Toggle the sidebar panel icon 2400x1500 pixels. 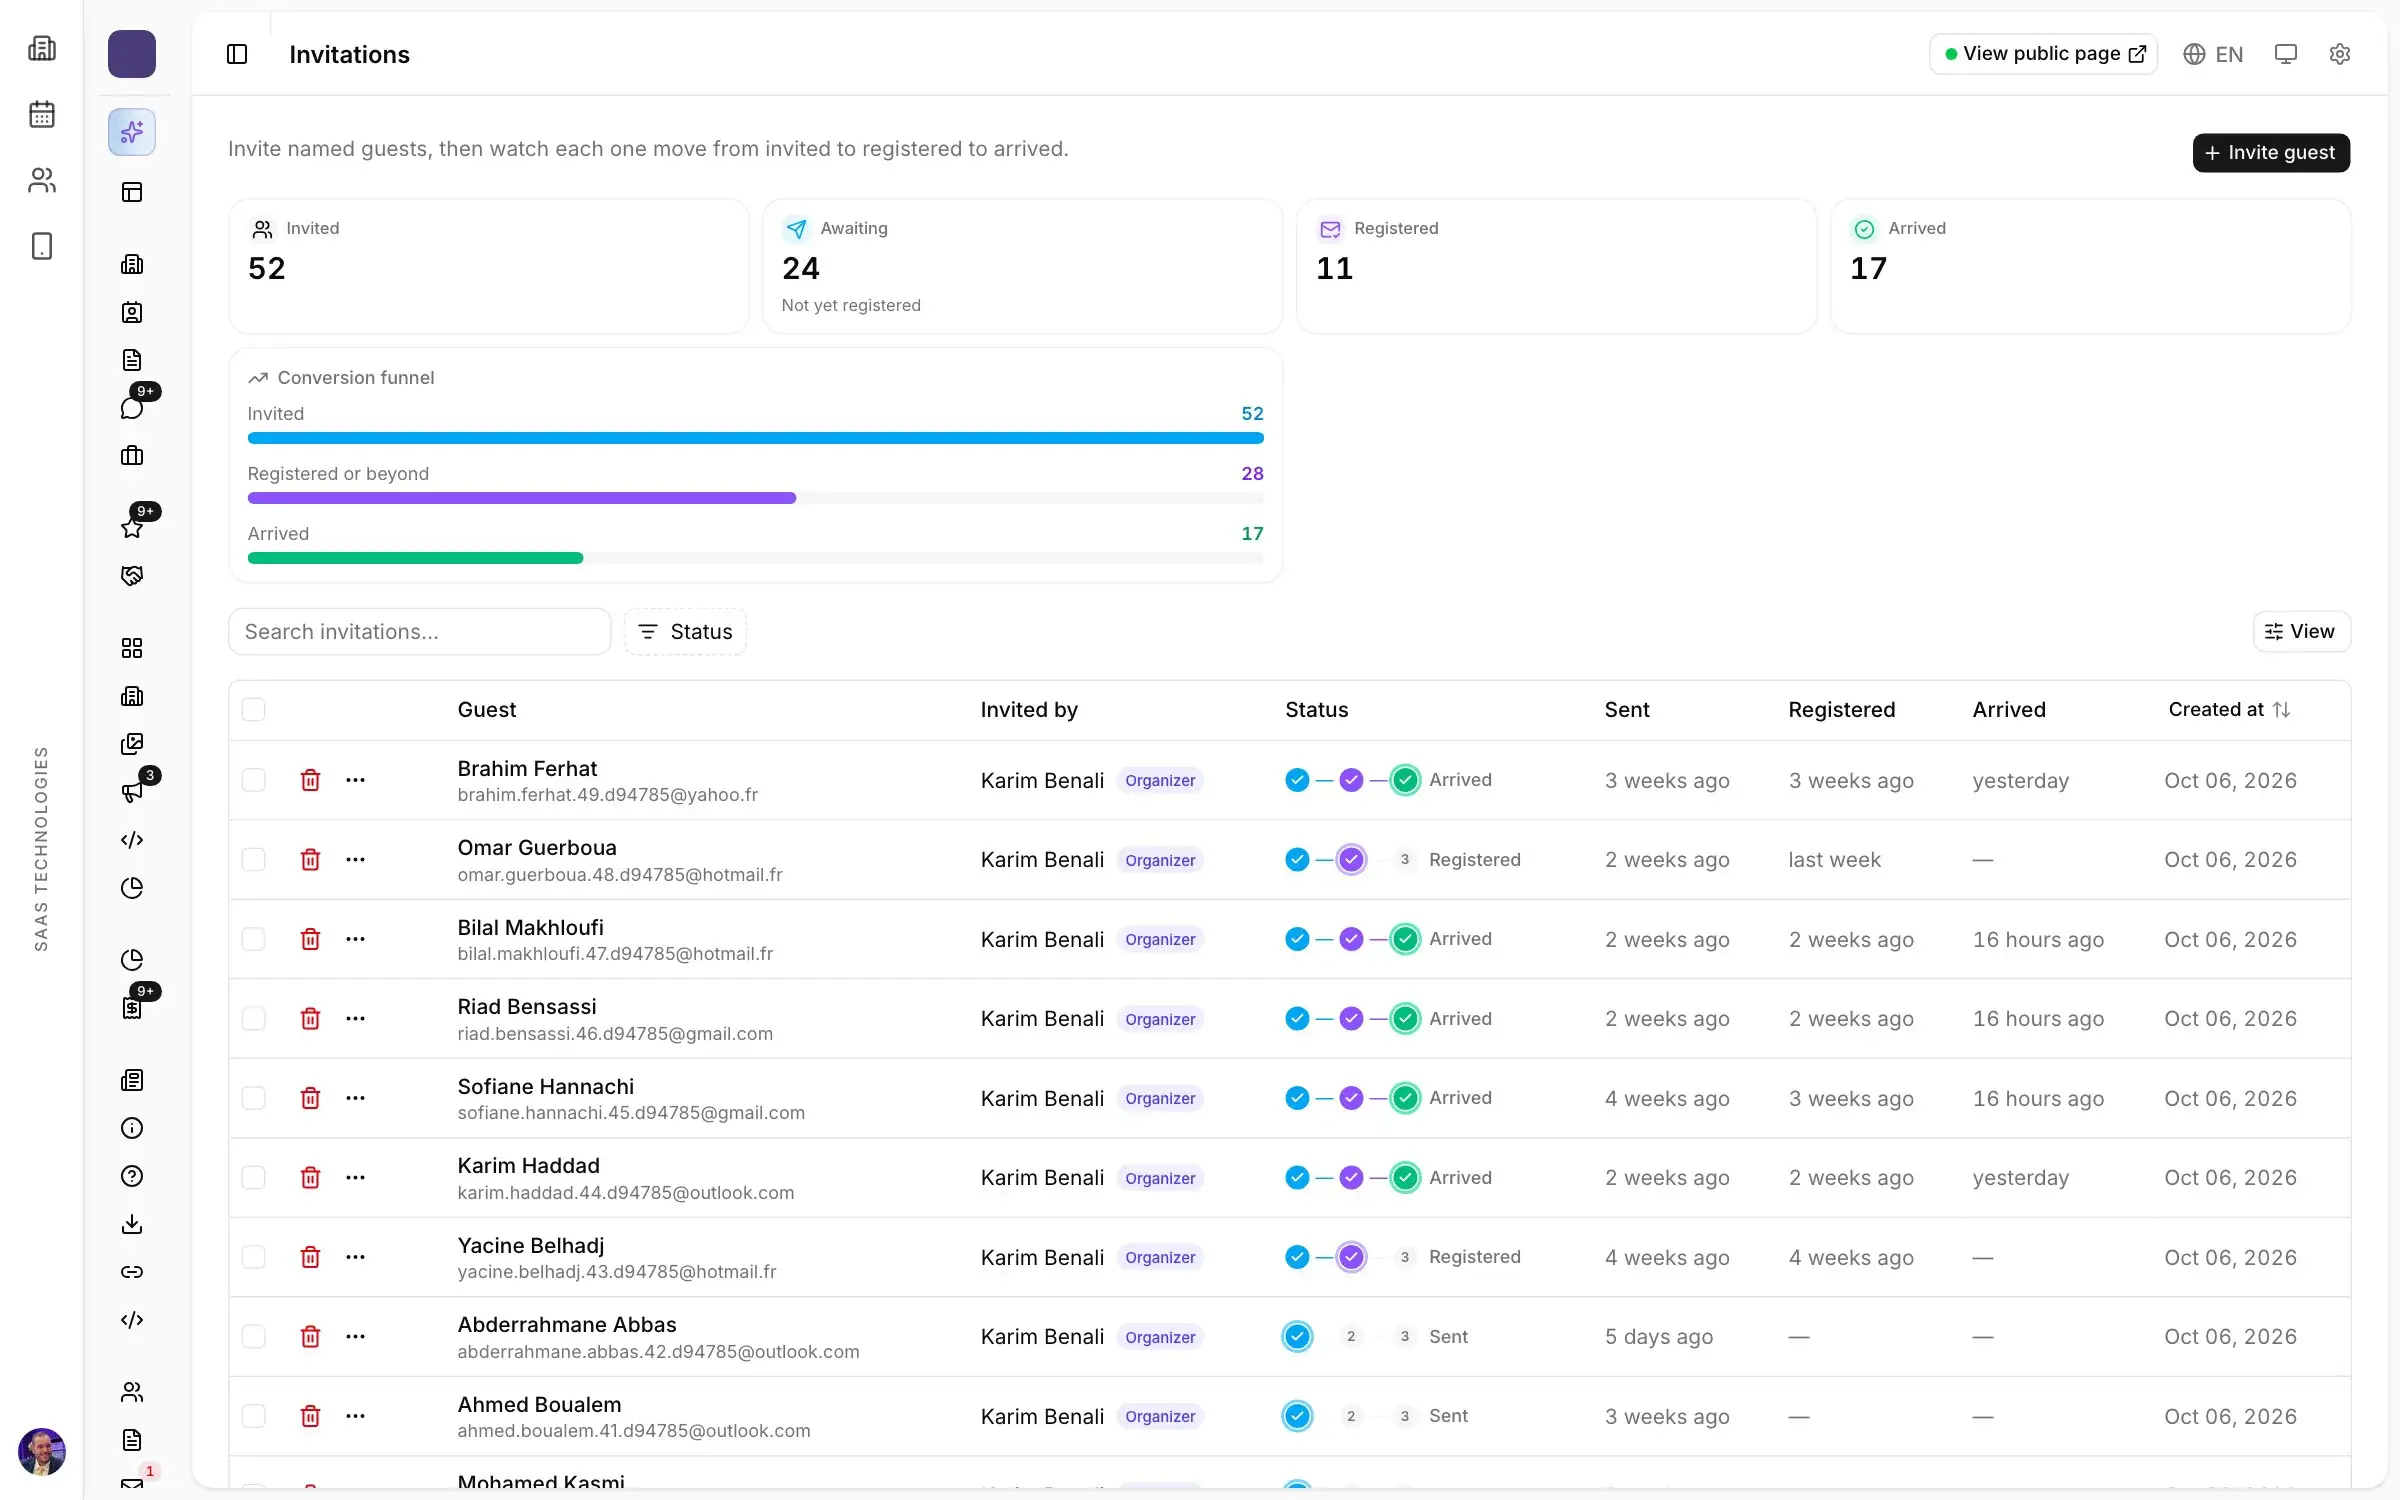click(x=237, y=54)
